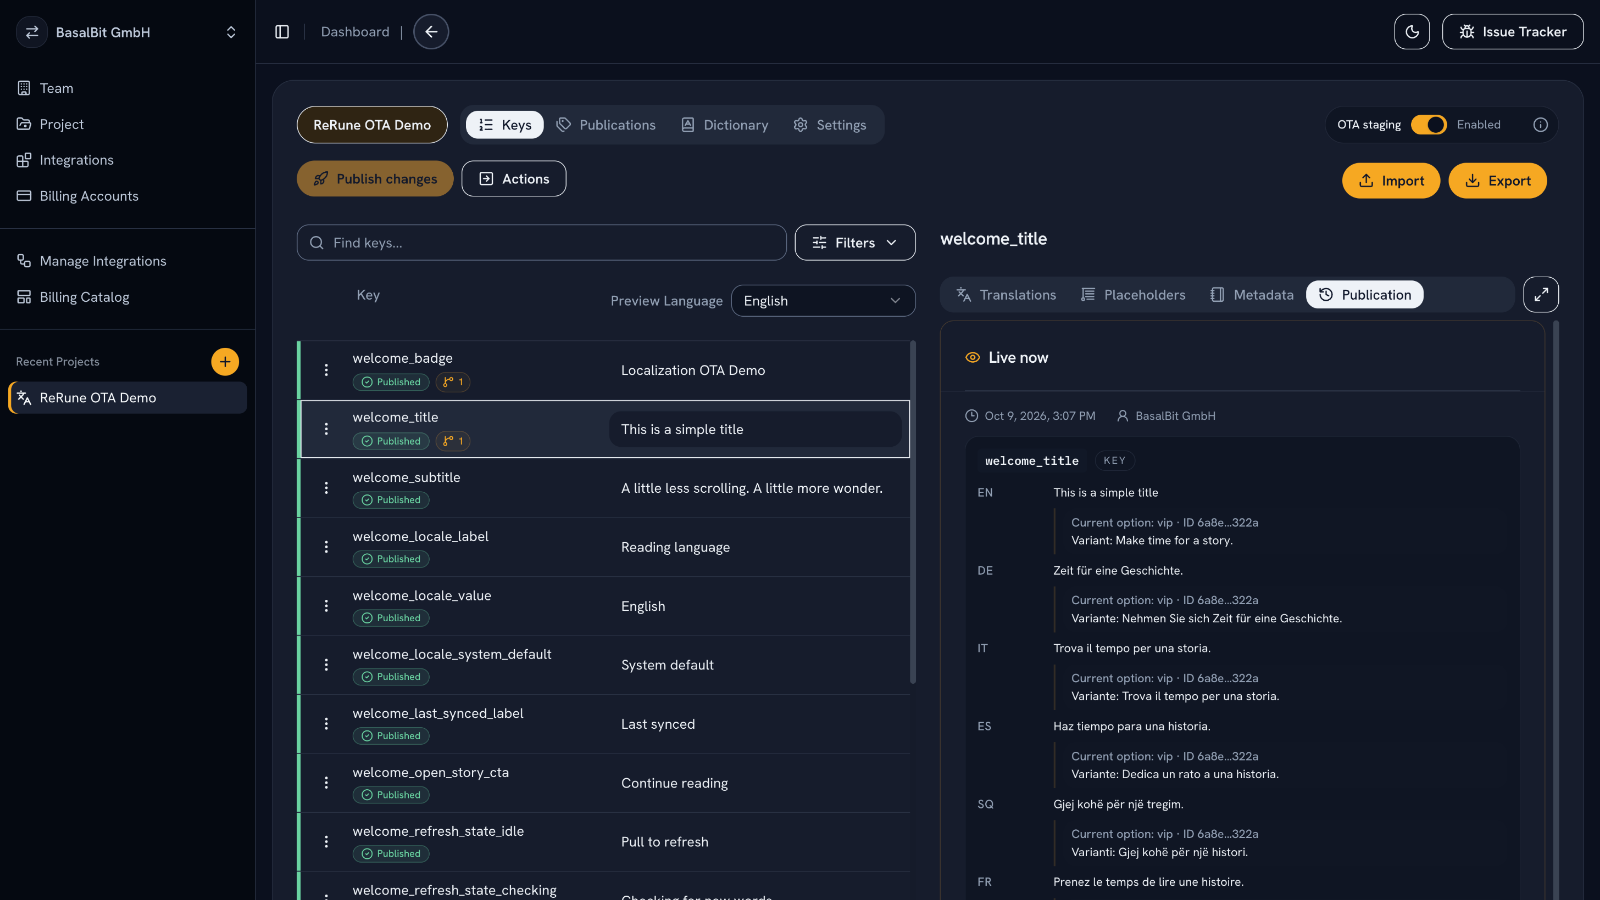Open Billing Accounts in the sidebar
1600x900 pixels.
128,196
